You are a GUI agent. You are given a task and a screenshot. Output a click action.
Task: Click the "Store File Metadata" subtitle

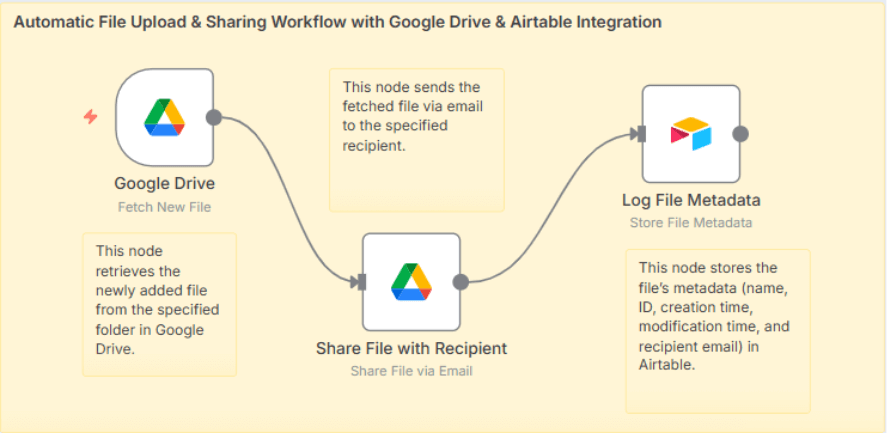(691, 223)
